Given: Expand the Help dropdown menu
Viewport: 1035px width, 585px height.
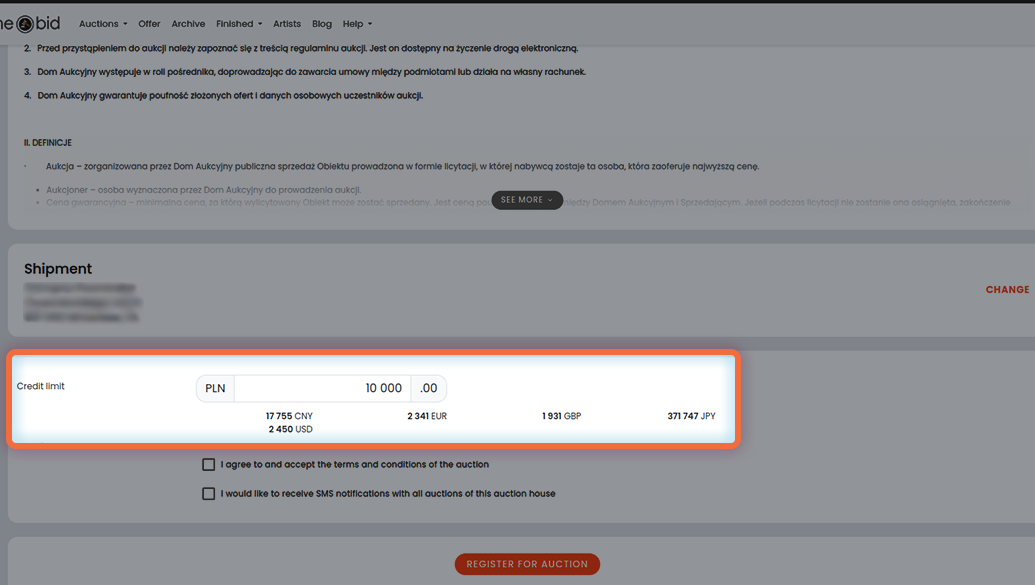Looking at the screenshot, I should point(357,24).
